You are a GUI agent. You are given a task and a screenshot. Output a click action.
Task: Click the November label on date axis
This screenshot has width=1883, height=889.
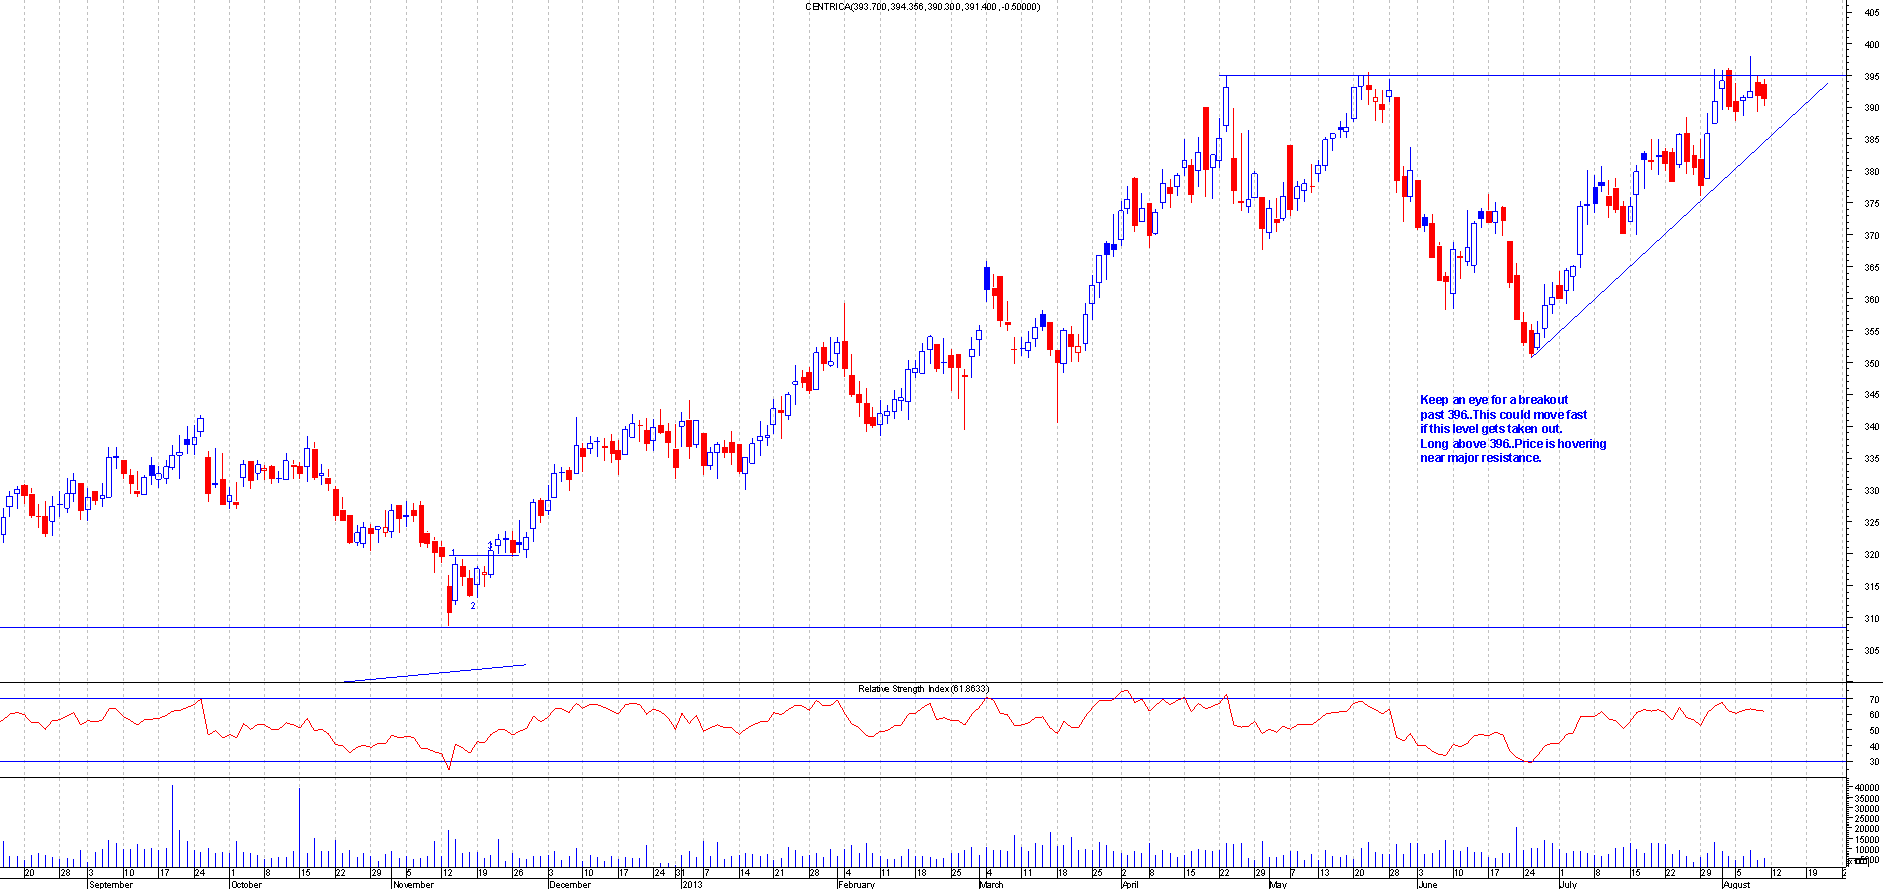413,884
